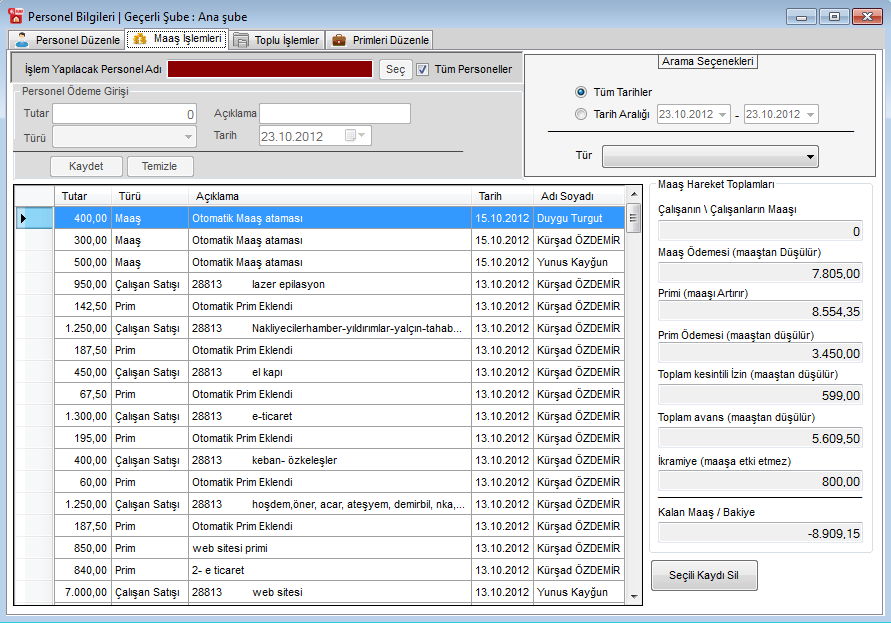Select the Tarih Aralığı radio button

pos(581,114)
